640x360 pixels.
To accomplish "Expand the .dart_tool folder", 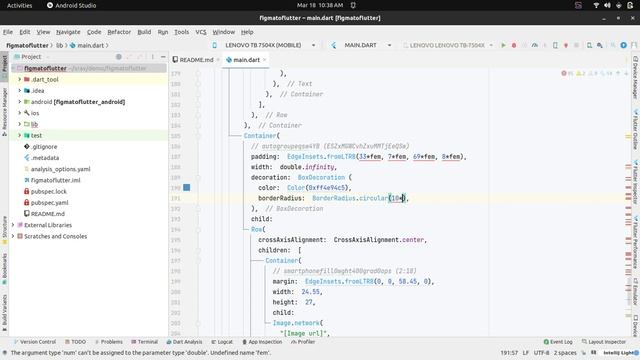I will 19,79.
